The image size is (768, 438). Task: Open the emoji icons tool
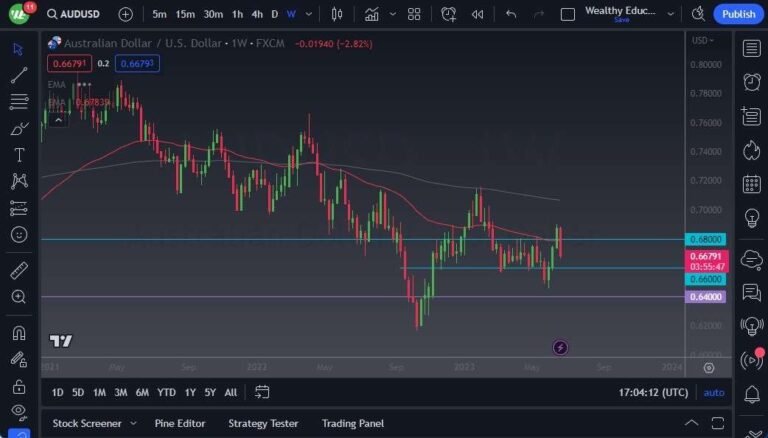(19, 235)
